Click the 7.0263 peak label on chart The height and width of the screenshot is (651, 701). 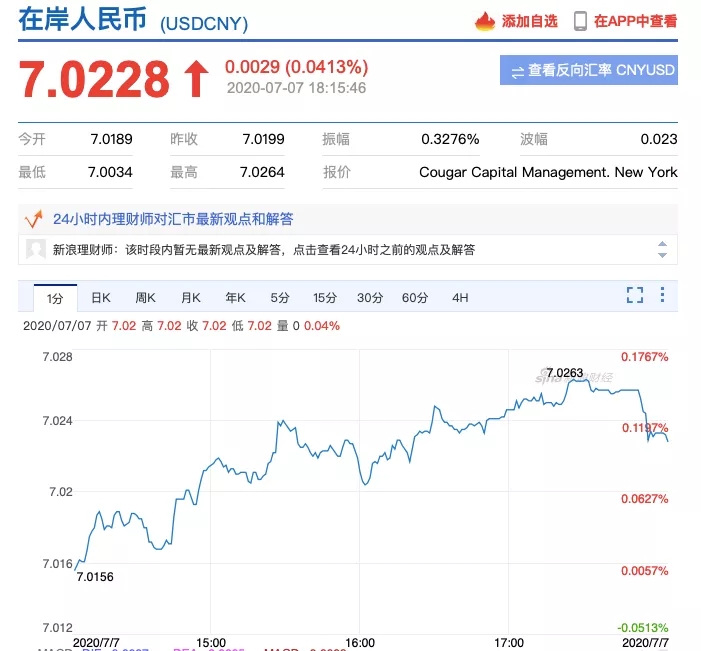[x=564, y=372]
